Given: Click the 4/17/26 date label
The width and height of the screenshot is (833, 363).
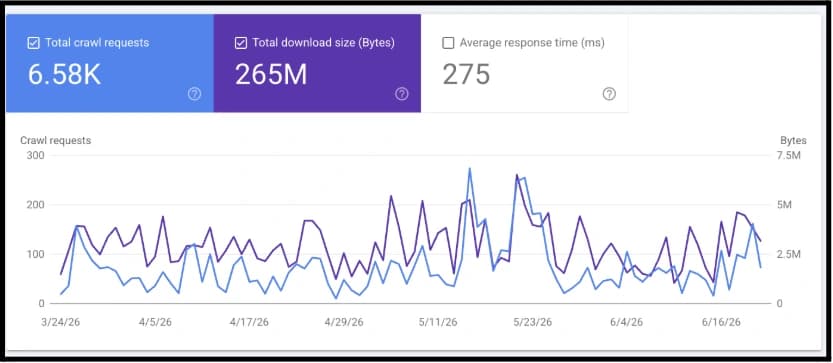Looking at the screenshot, I should 250,322.
